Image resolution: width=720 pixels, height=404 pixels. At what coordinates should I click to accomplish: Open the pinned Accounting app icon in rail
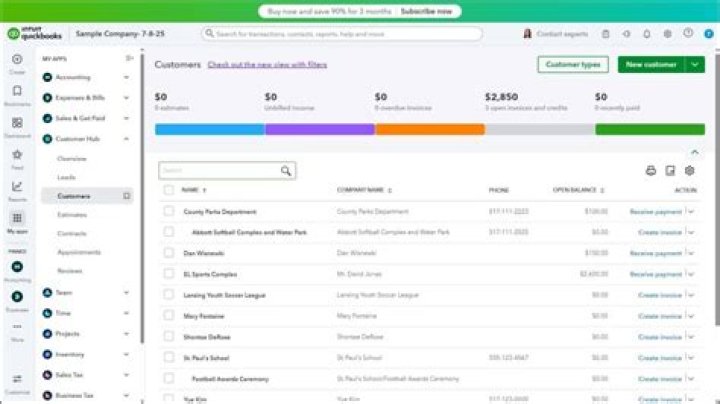(17, 267)
